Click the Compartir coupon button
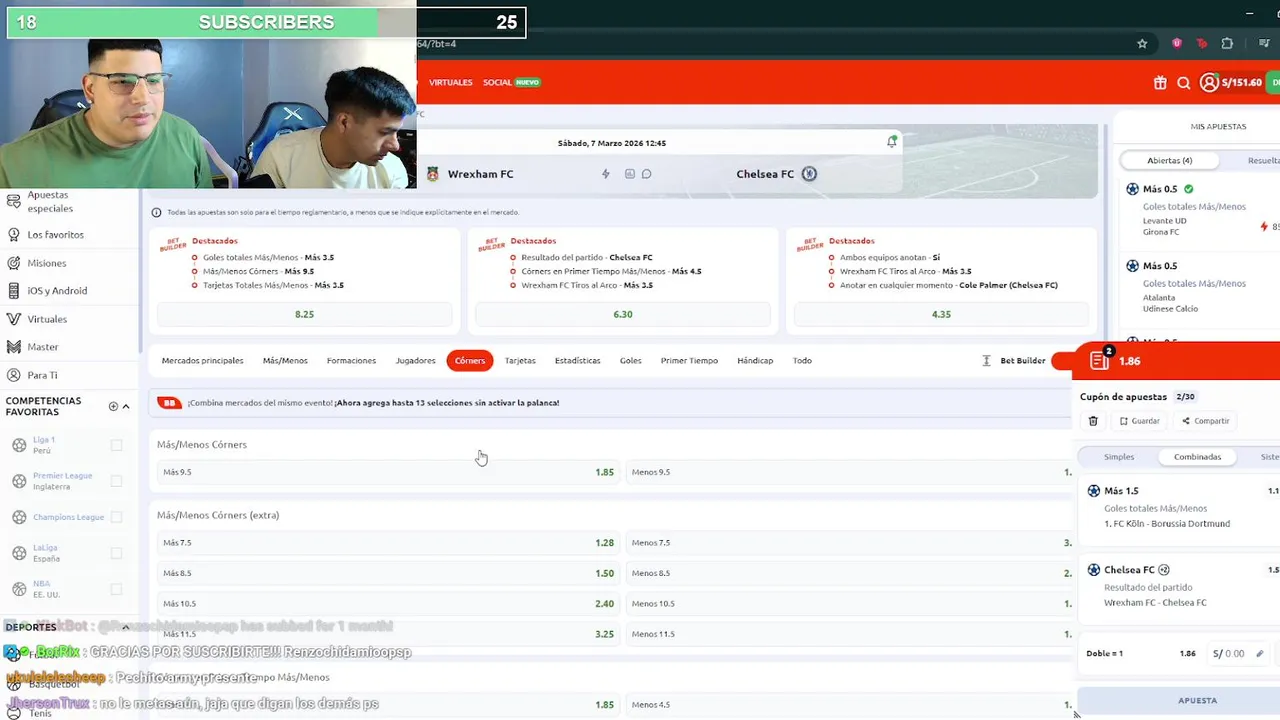 (x=1205, y=421)
